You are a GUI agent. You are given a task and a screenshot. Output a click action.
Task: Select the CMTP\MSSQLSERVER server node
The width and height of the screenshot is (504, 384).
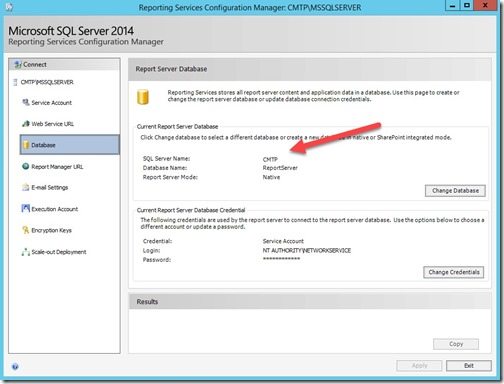click(x=47, y=82)
